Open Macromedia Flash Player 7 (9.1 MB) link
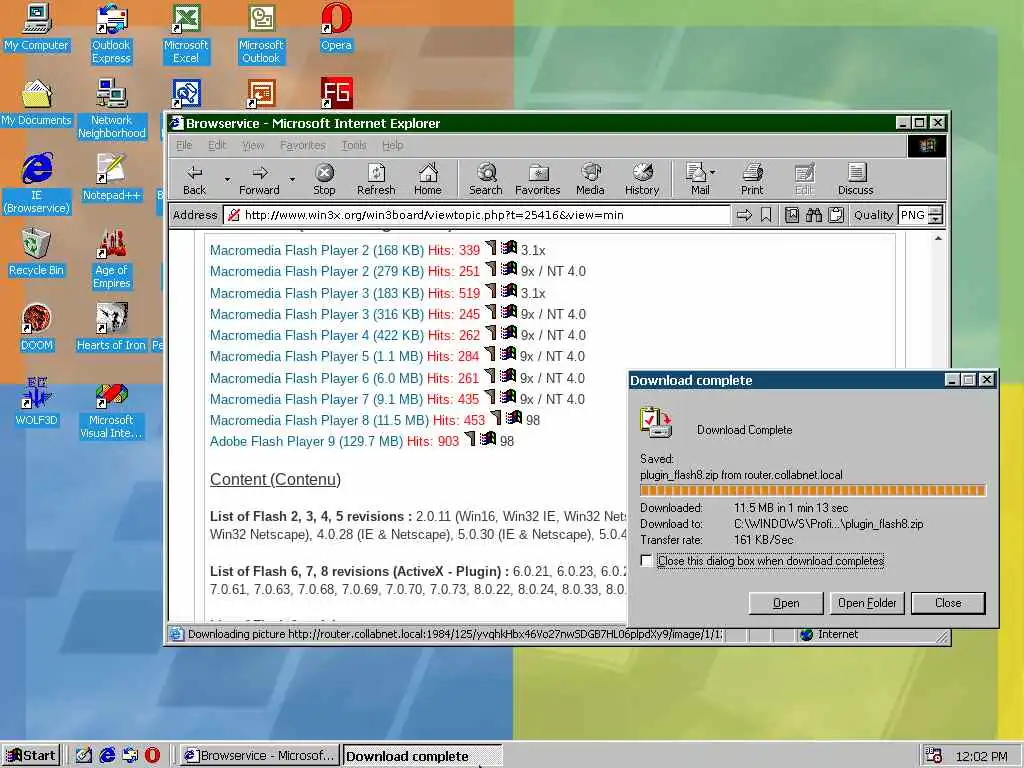The image size is (1024, 768). pyautogui.click(x=316, y=399)
